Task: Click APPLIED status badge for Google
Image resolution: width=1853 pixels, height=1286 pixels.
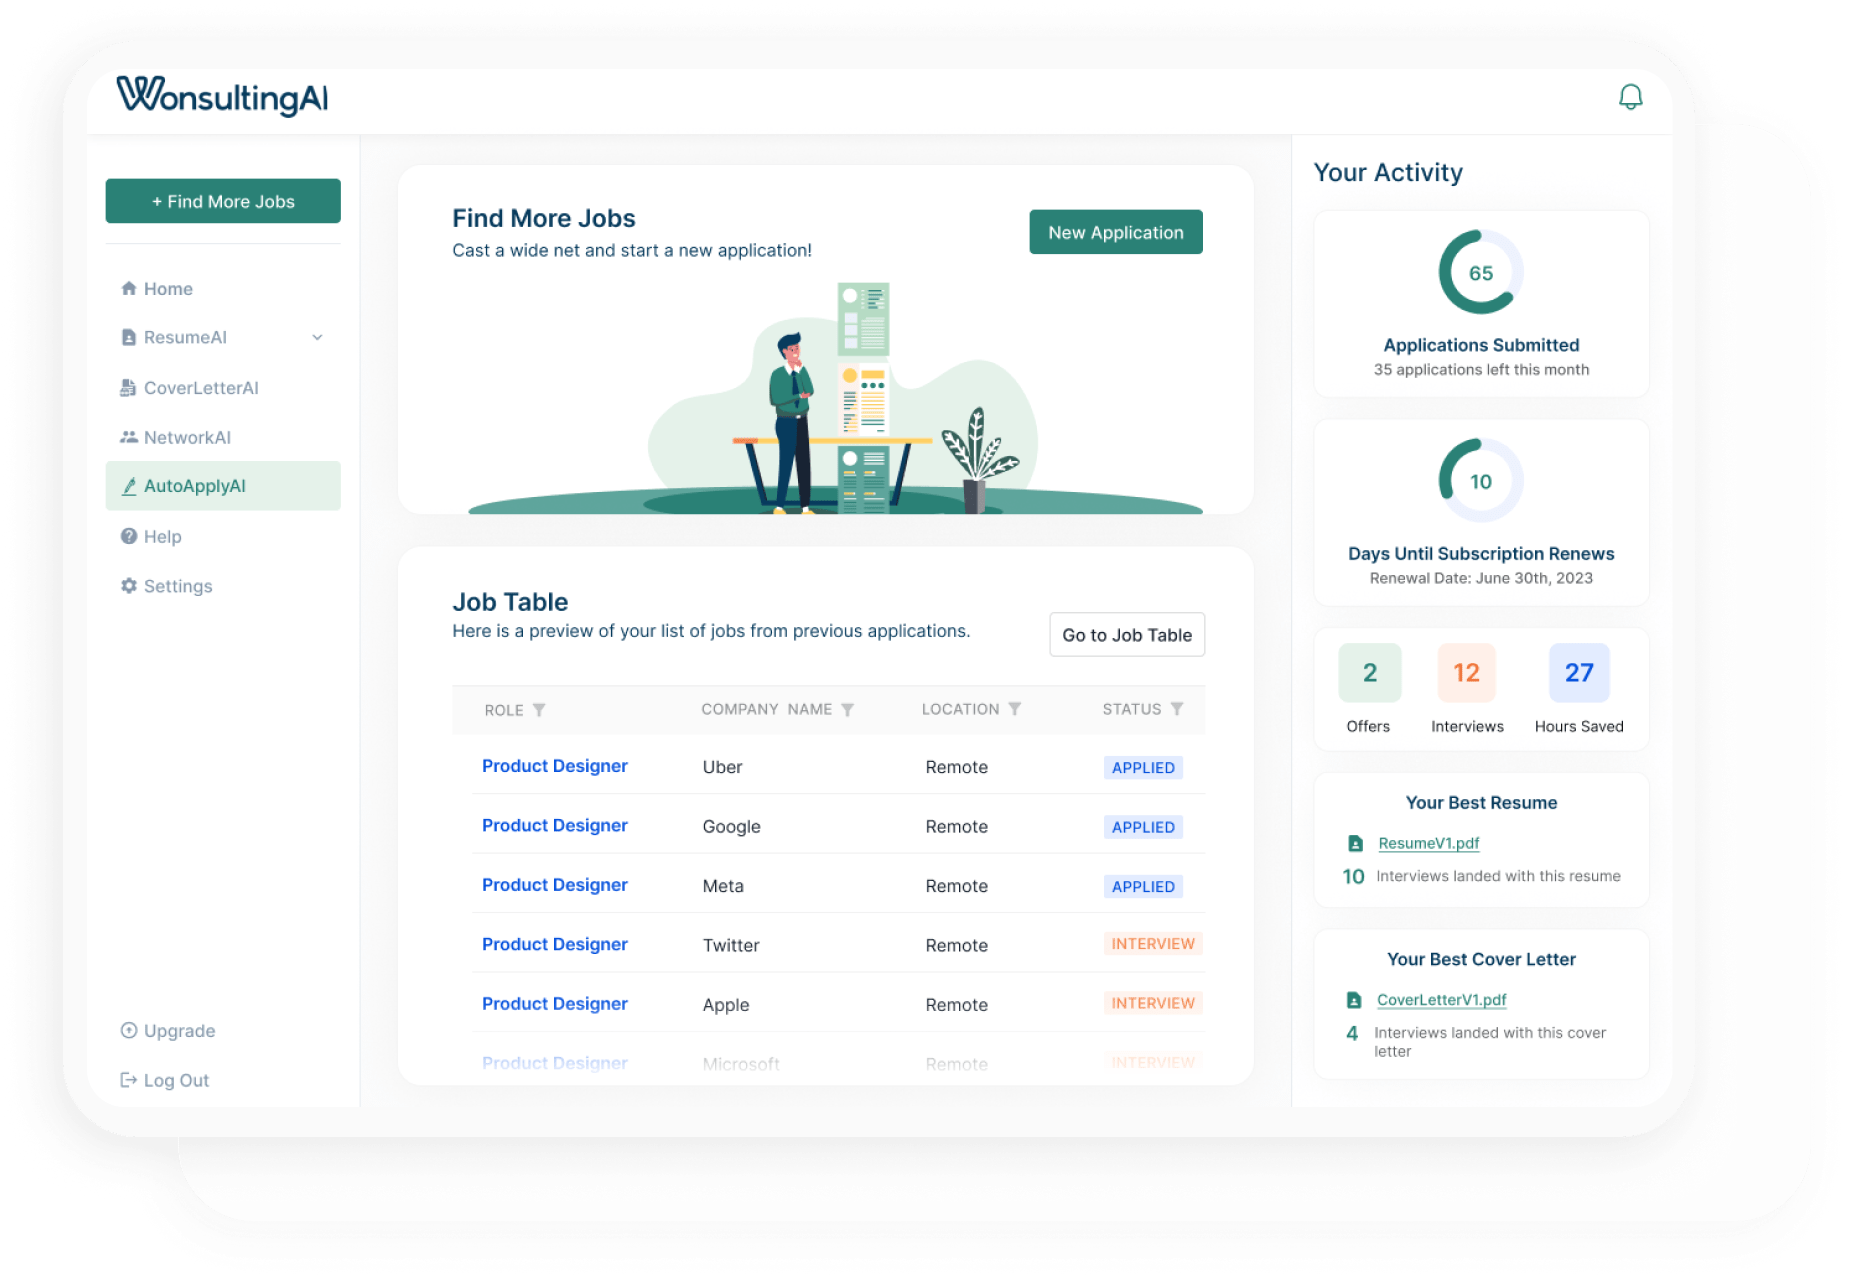Action: 1143,827
